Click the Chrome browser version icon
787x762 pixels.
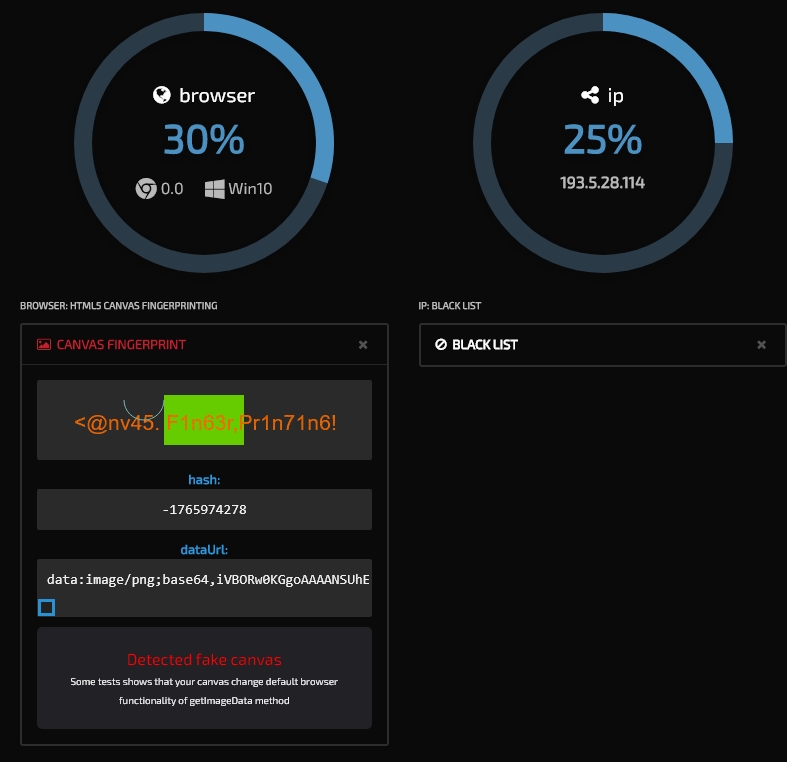tap(146, 188)
